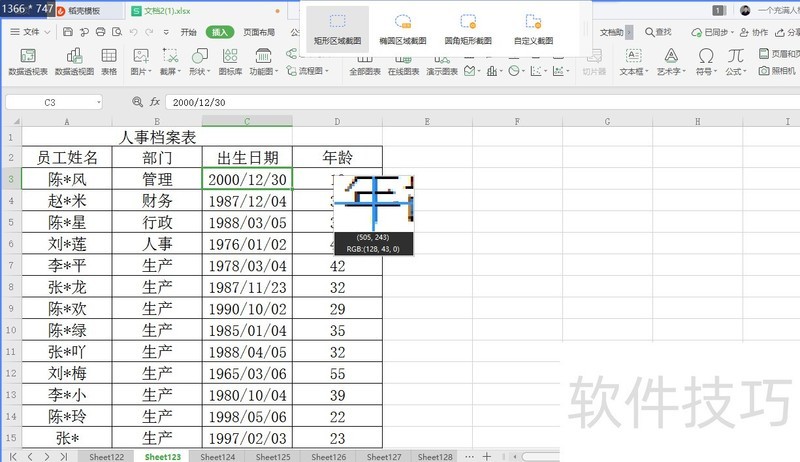Click the save icon in quick toolbar
The width and height of the screenshot is (800, 462).
point(67,32)
